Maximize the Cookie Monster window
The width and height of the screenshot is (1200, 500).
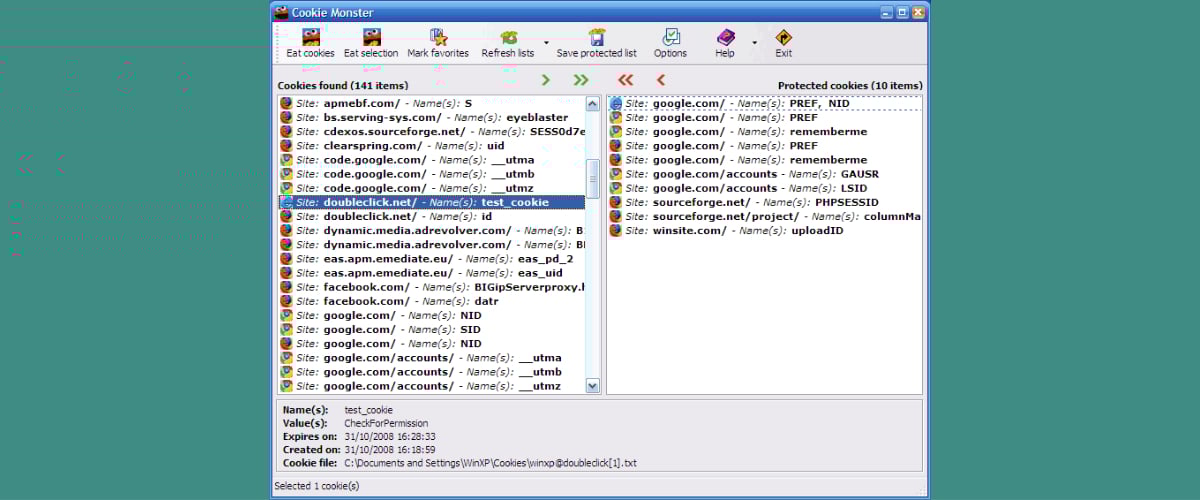pos(902,12)
